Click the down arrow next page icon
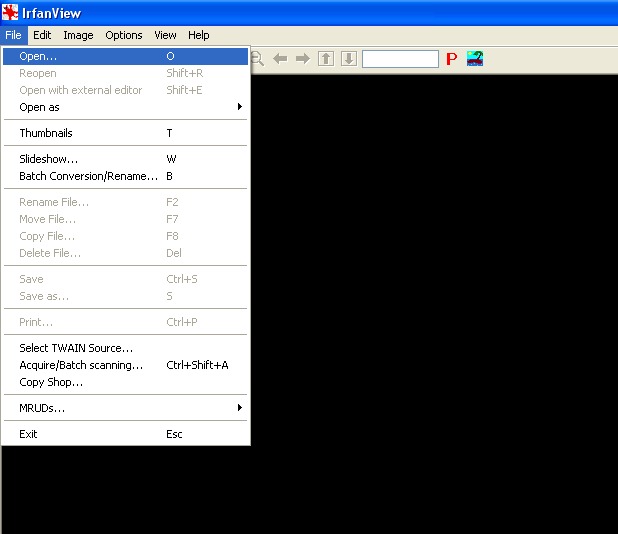The image size is (618, 534). pyautogui.click(x=349, y=59)
